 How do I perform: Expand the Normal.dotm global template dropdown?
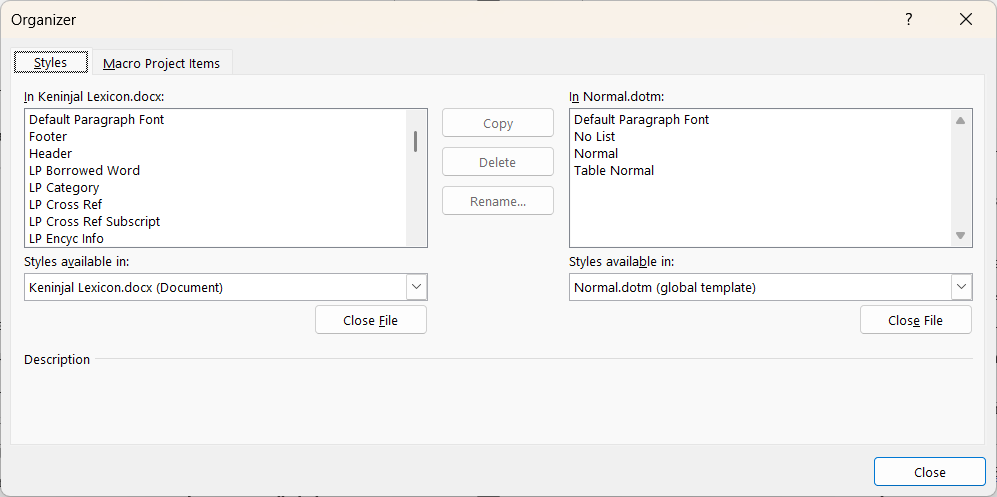[x=961, y=287]
